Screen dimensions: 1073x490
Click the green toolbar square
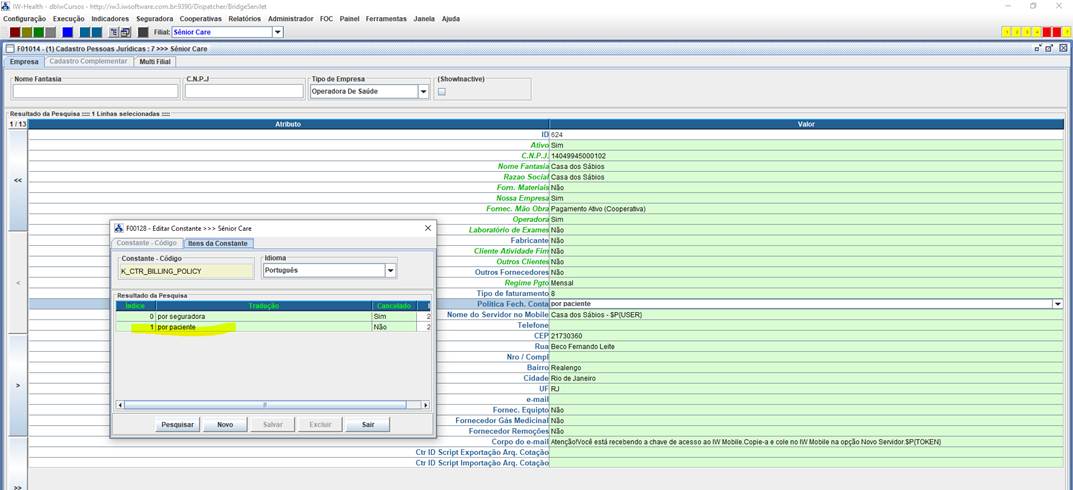(x=40, y=32)
